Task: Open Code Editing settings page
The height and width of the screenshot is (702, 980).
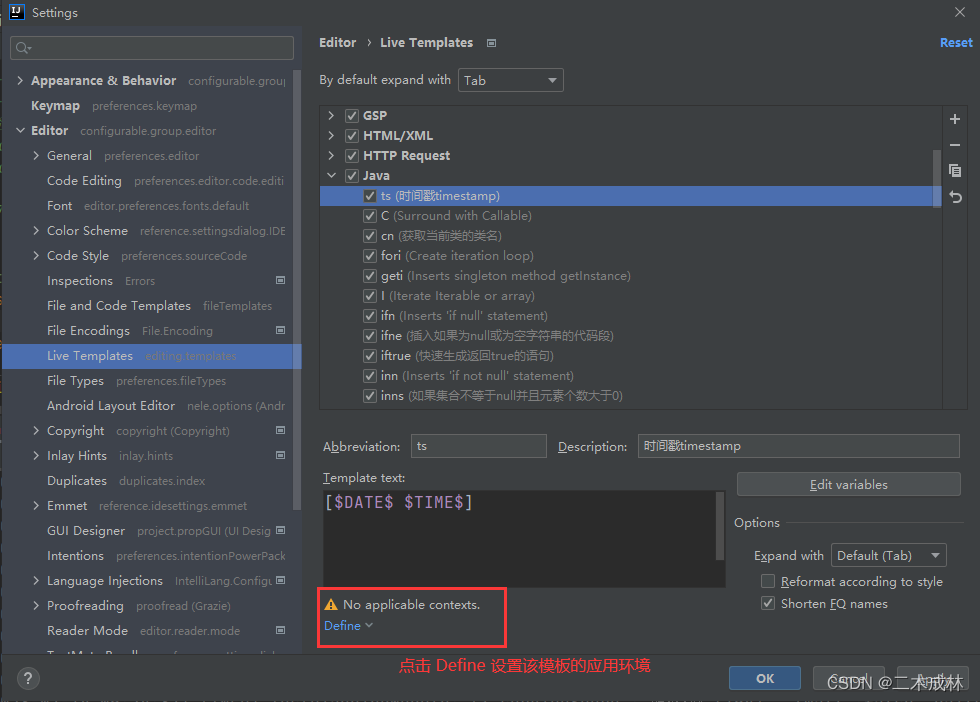Action: (x=84, y=181)
